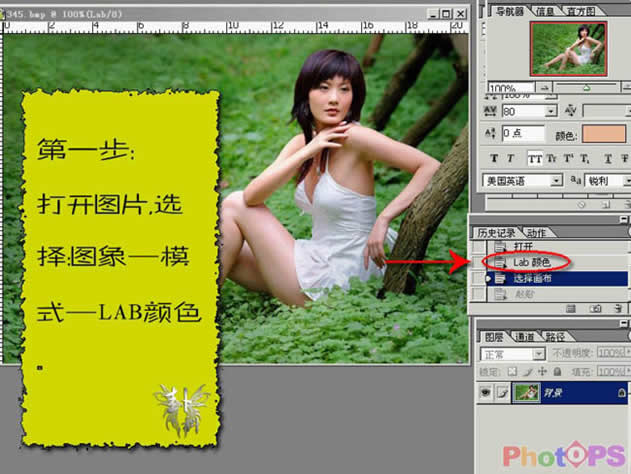Open the anti-aliasing dropdown 锐利
The image size is (631, 474).
click(x=608, y=181)
